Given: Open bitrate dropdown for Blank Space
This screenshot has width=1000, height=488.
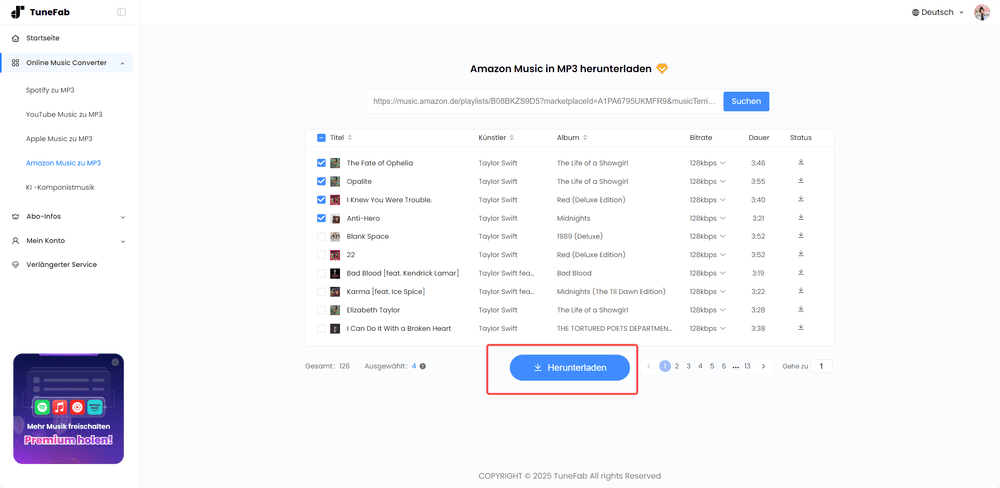Looking at the screenshot, I should tap(708, 237).
